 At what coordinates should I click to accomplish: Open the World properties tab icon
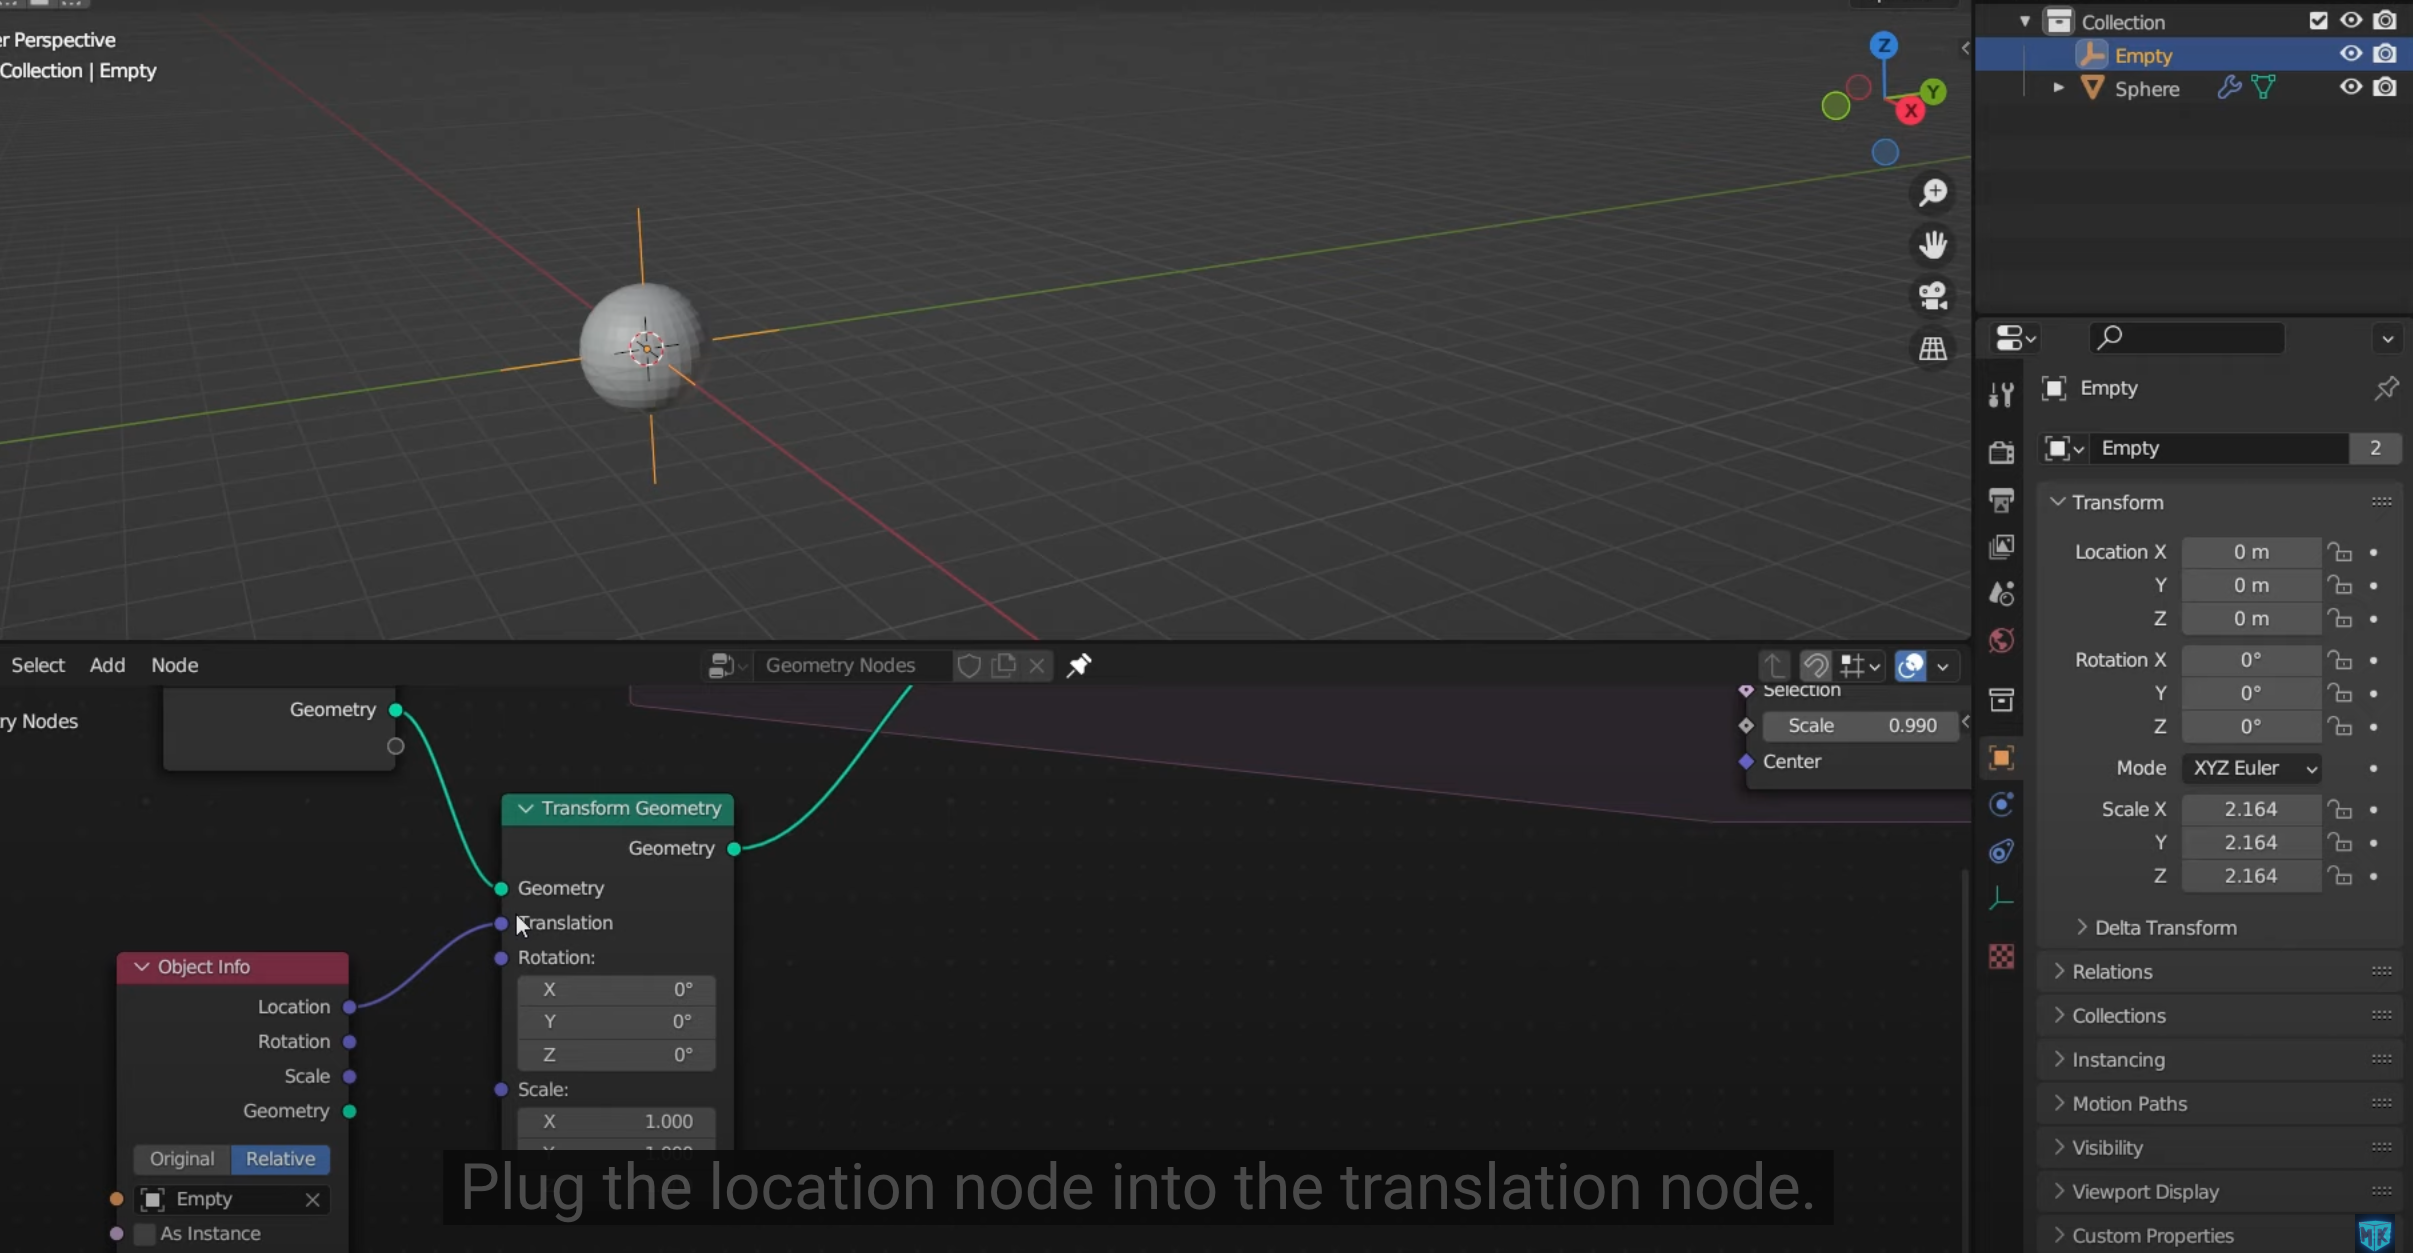tap(2001, 641)
